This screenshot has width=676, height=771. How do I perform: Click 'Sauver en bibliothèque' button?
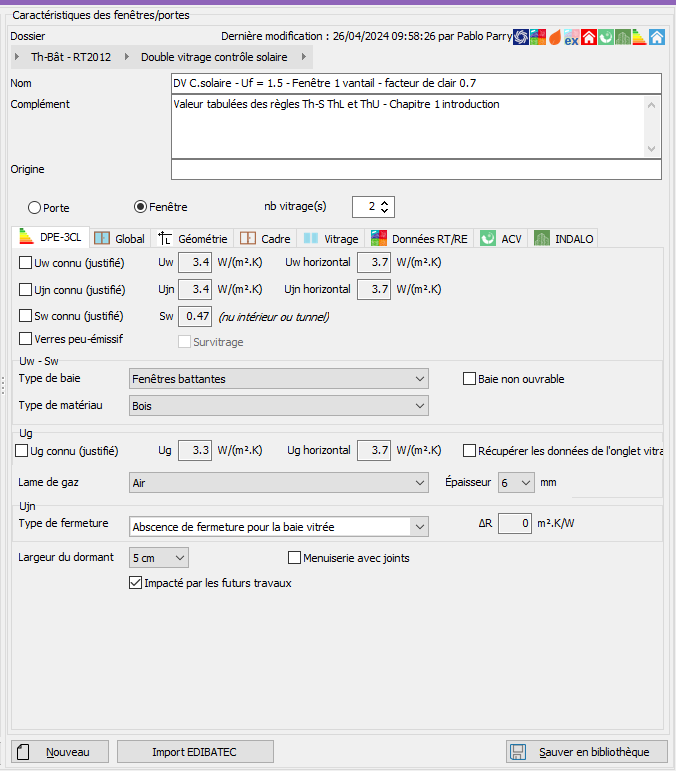[585, 752]
